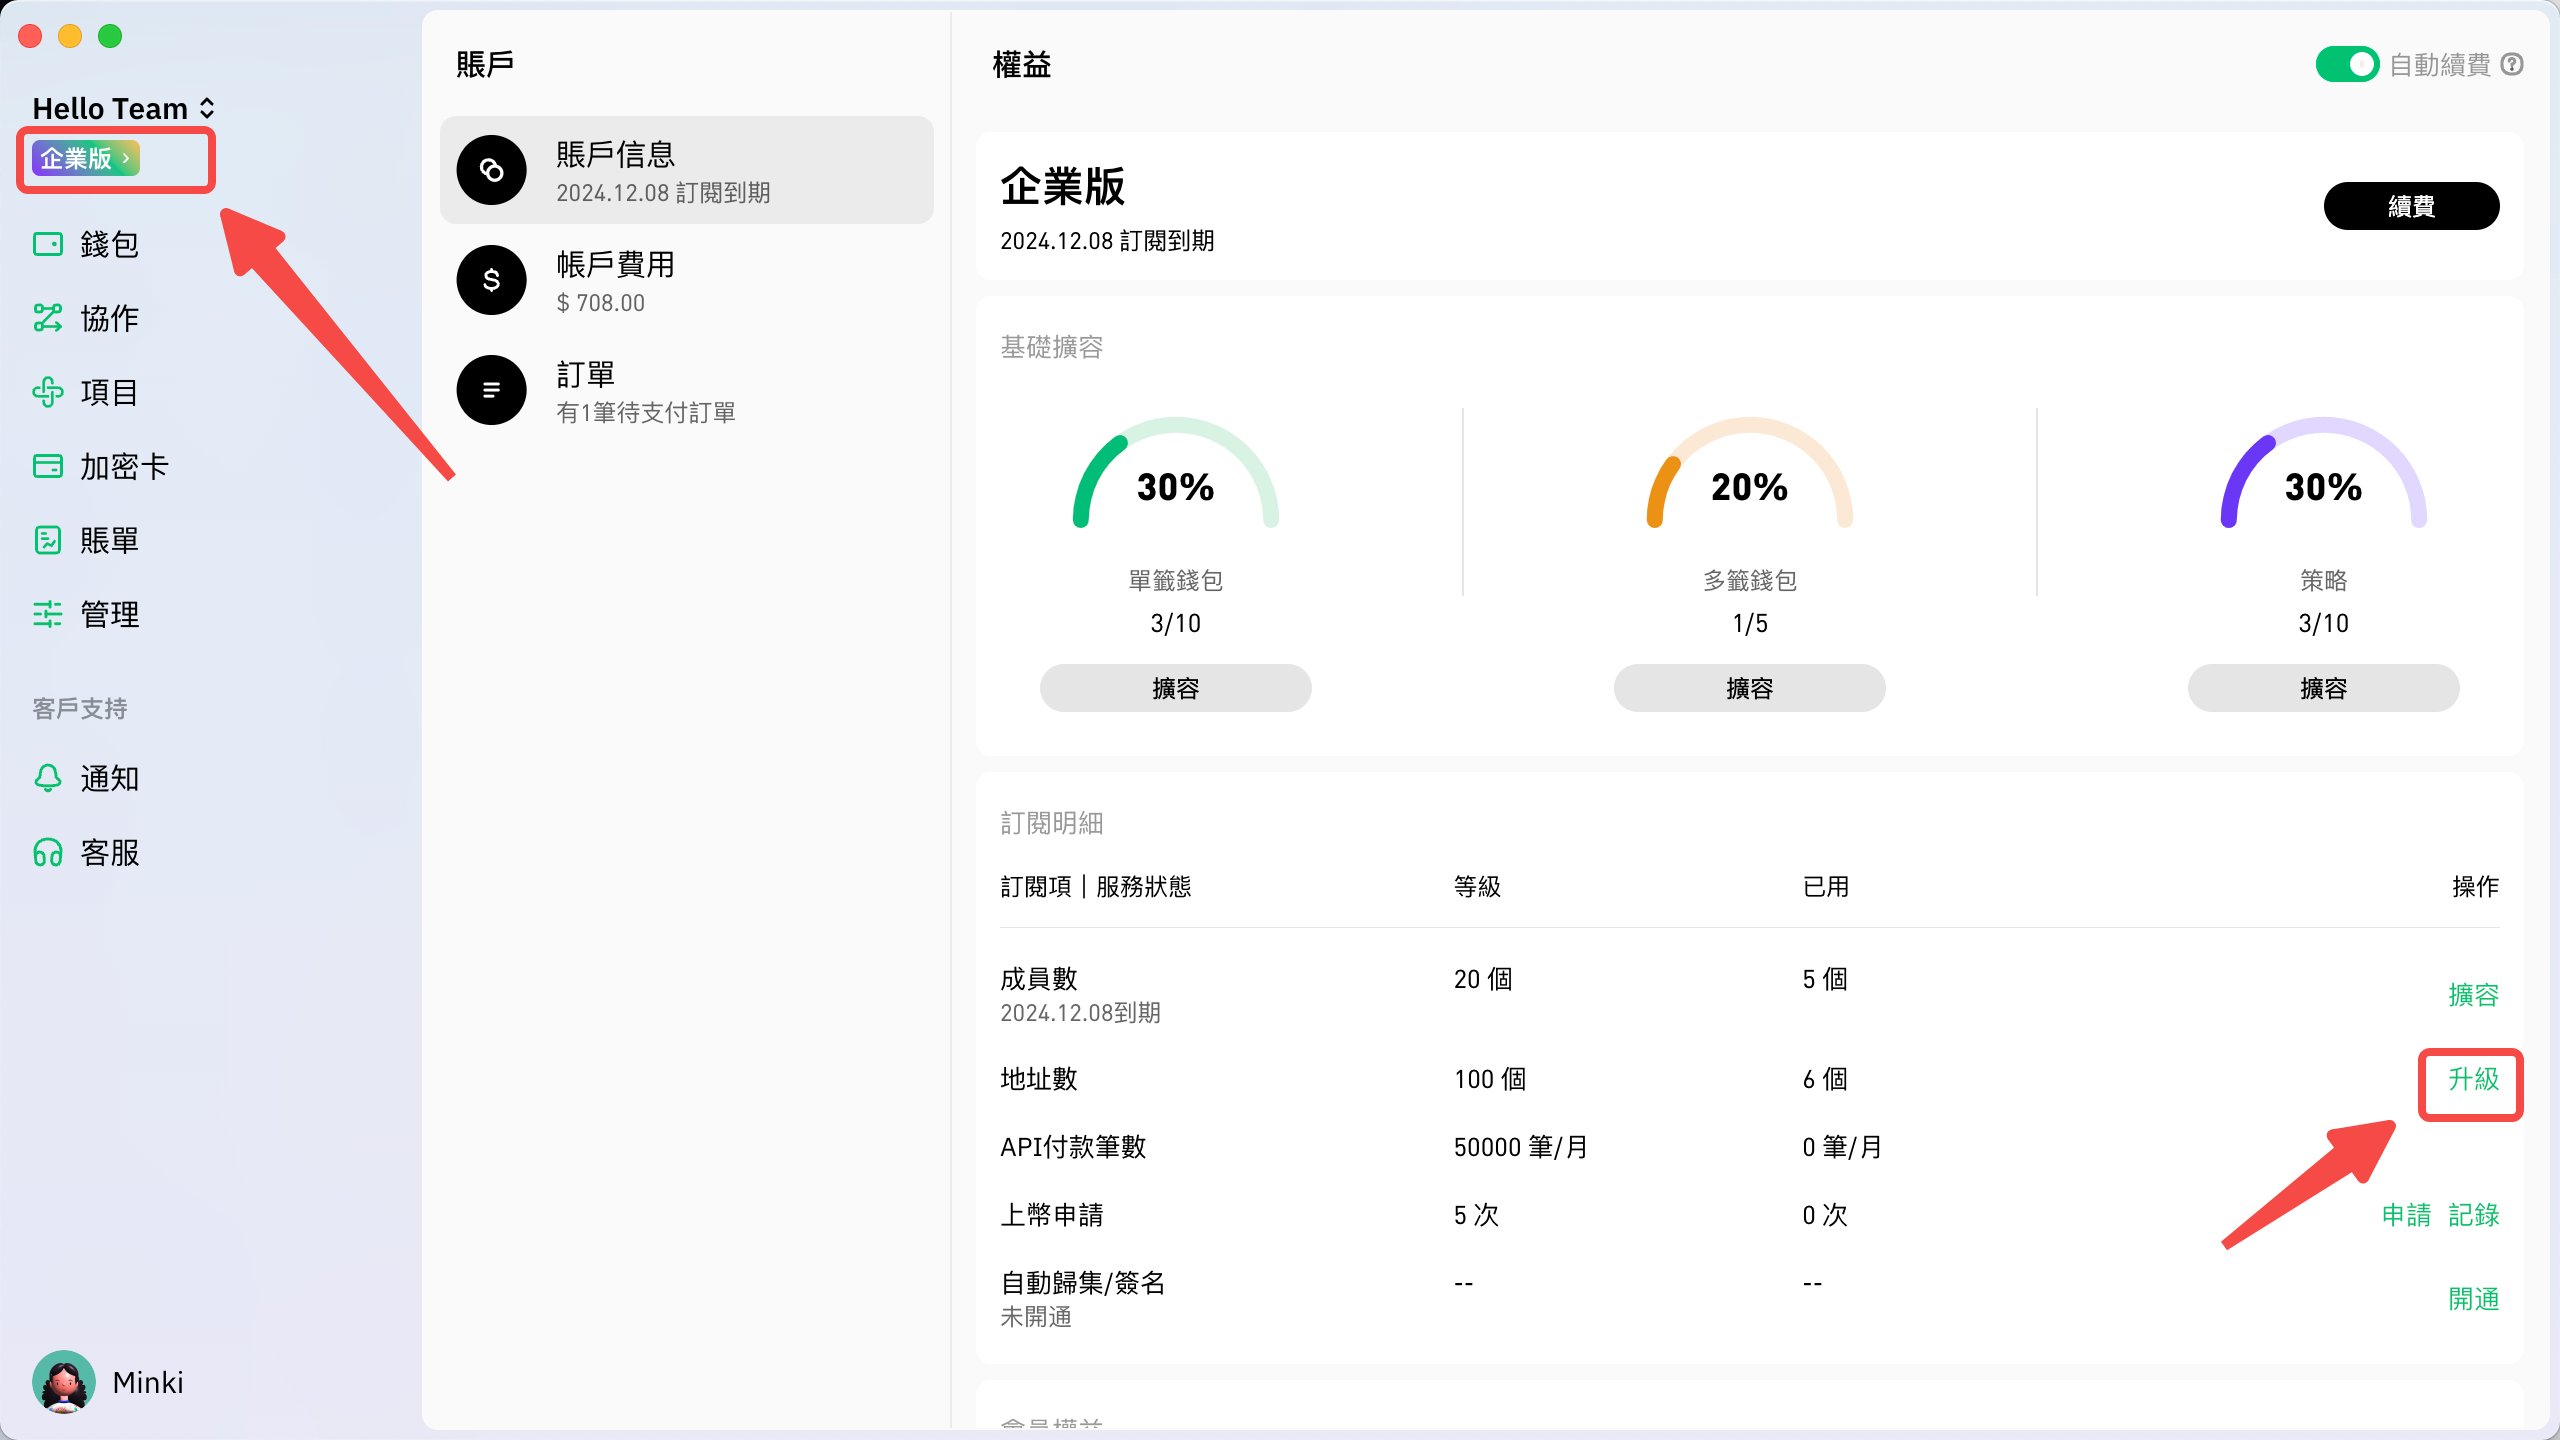Open the crypto card (加密卡) icon
The image size is (2560, 1440).
tap(48, 466)
